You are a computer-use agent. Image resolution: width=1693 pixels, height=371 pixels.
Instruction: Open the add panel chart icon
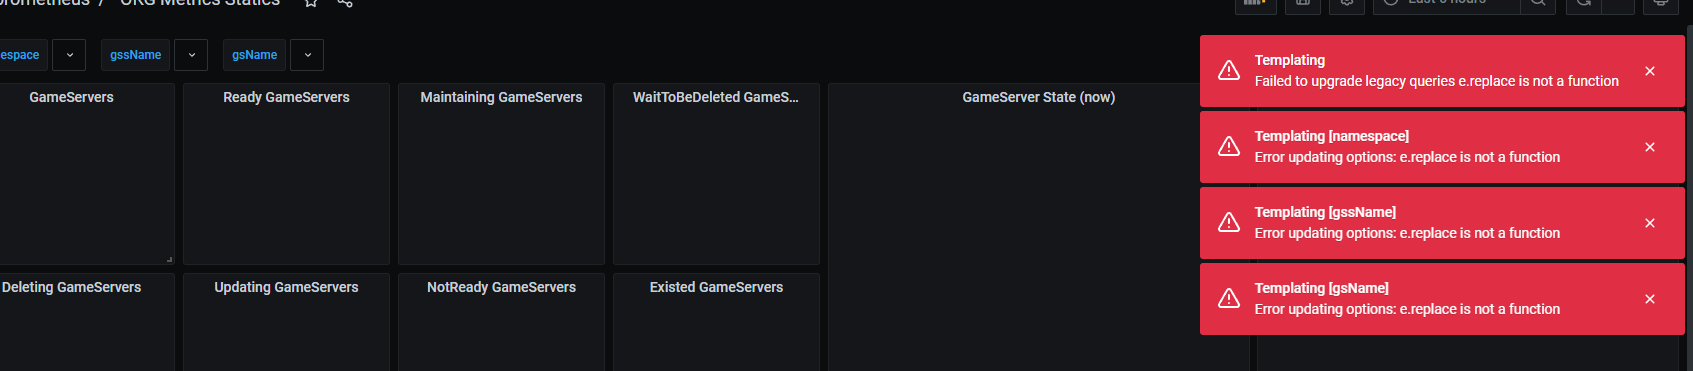1255,4
